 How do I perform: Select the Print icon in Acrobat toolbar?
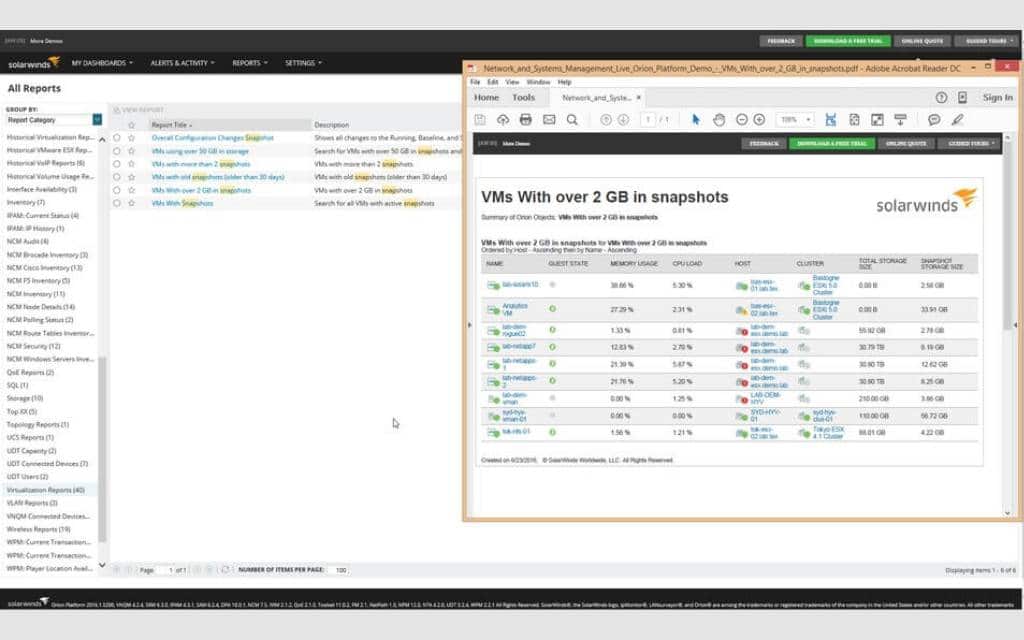(525, 117)
